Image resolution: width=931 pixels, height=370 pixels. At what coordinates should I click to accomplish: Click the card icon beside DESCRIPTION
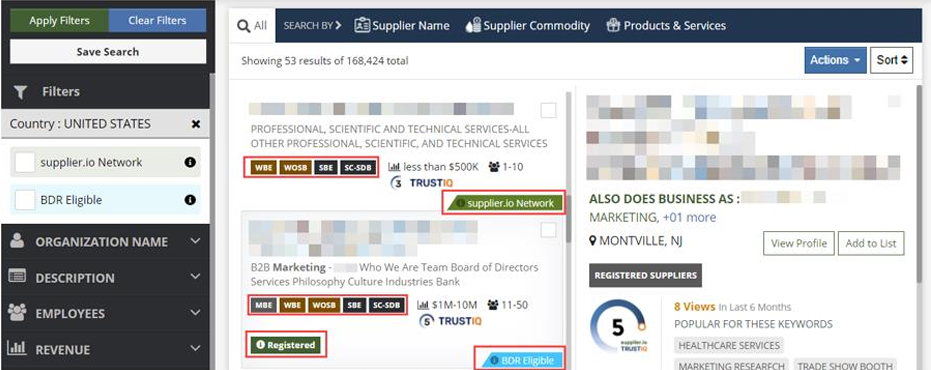[17, 276]
